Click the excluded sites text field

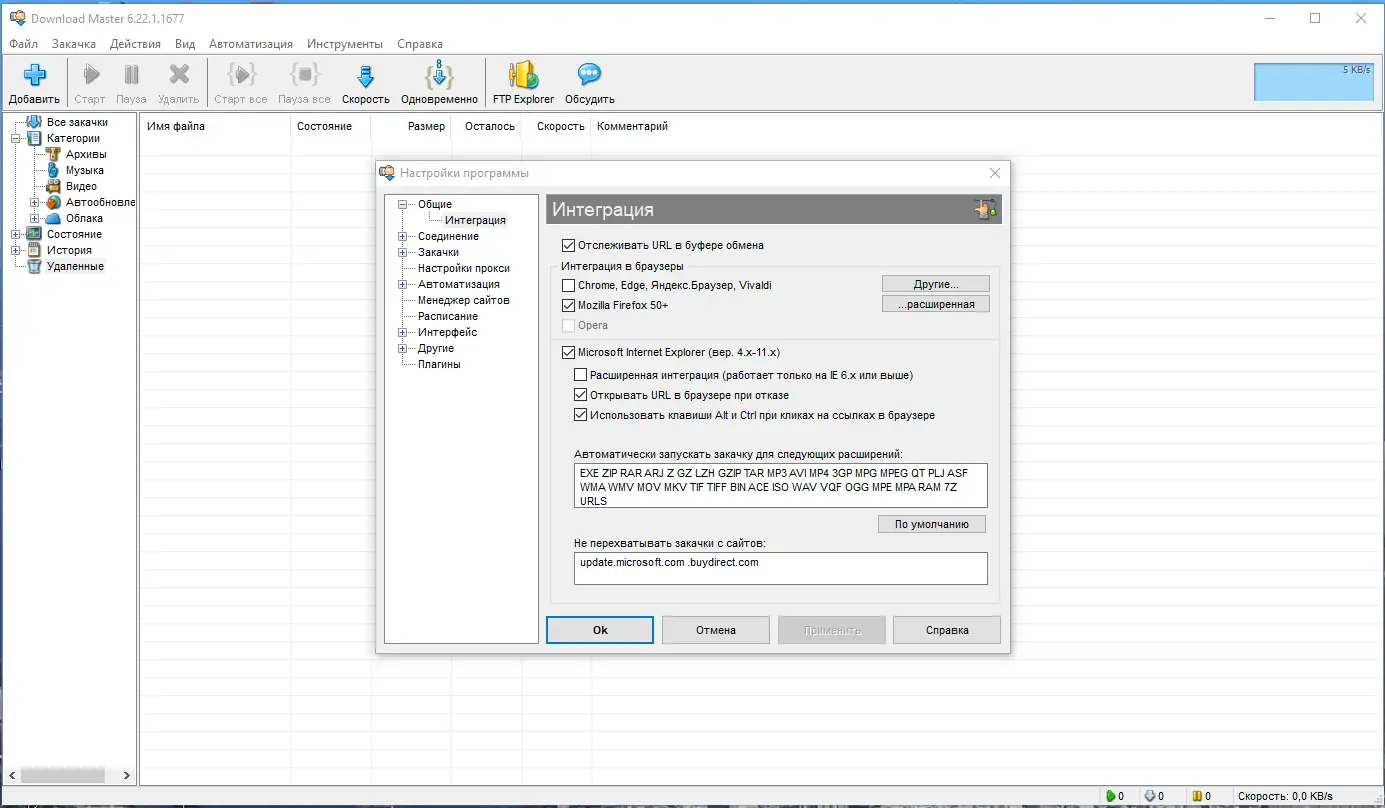coord(781,568)
